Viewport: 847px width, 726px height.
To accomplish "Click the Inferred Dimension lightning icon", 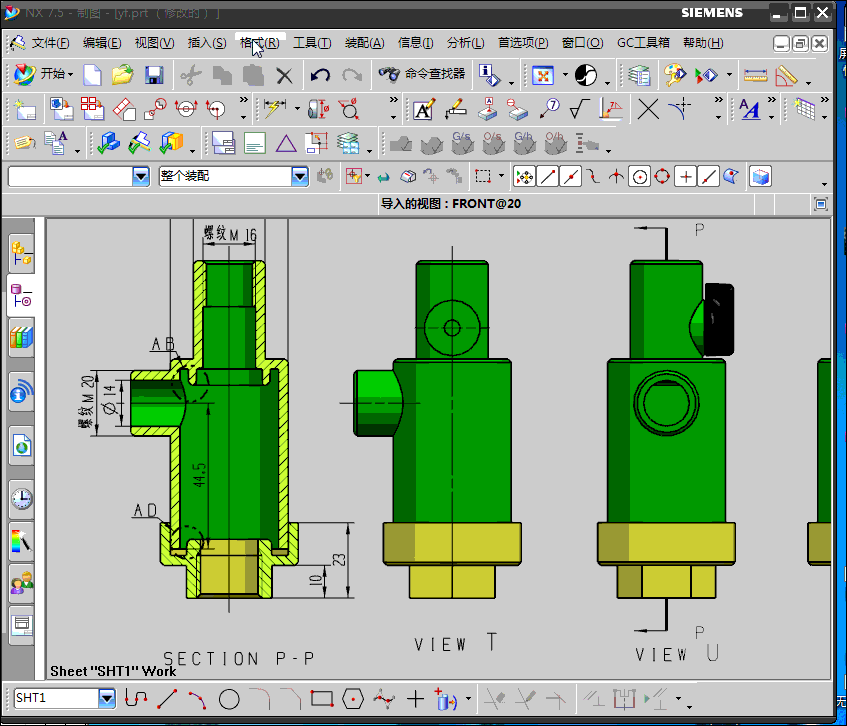I will point(273,109).
